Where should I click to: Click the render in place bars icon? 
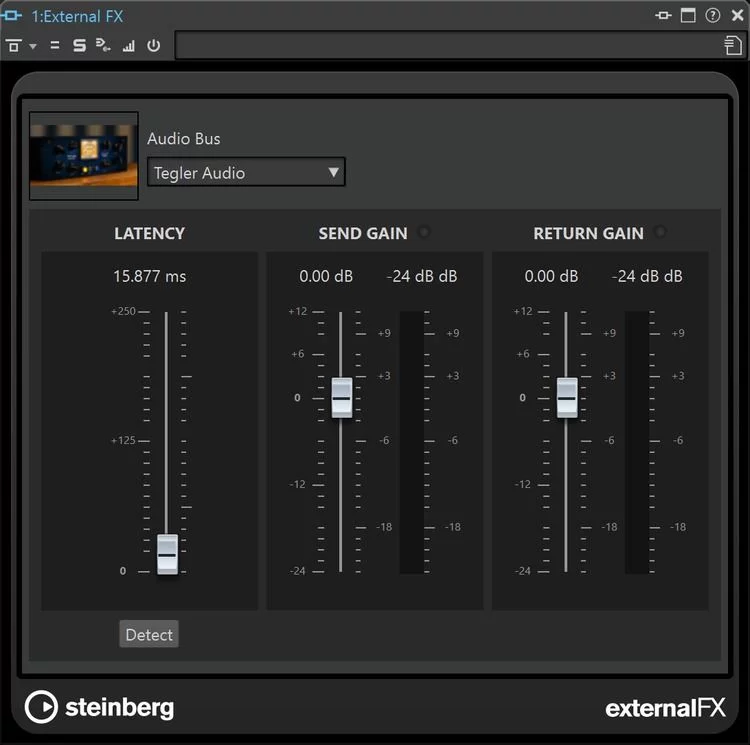129,46
